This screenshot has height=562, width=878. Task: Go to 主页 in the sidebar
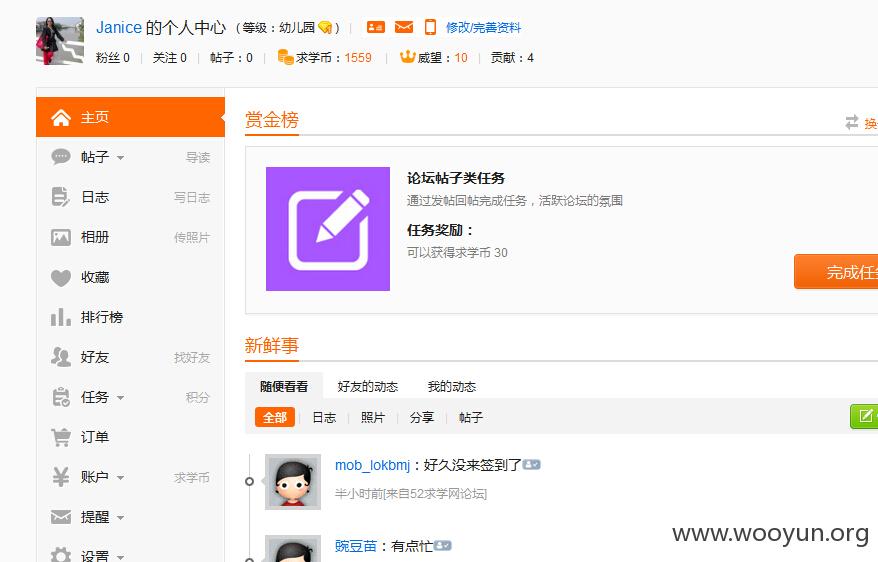[130, 117]
